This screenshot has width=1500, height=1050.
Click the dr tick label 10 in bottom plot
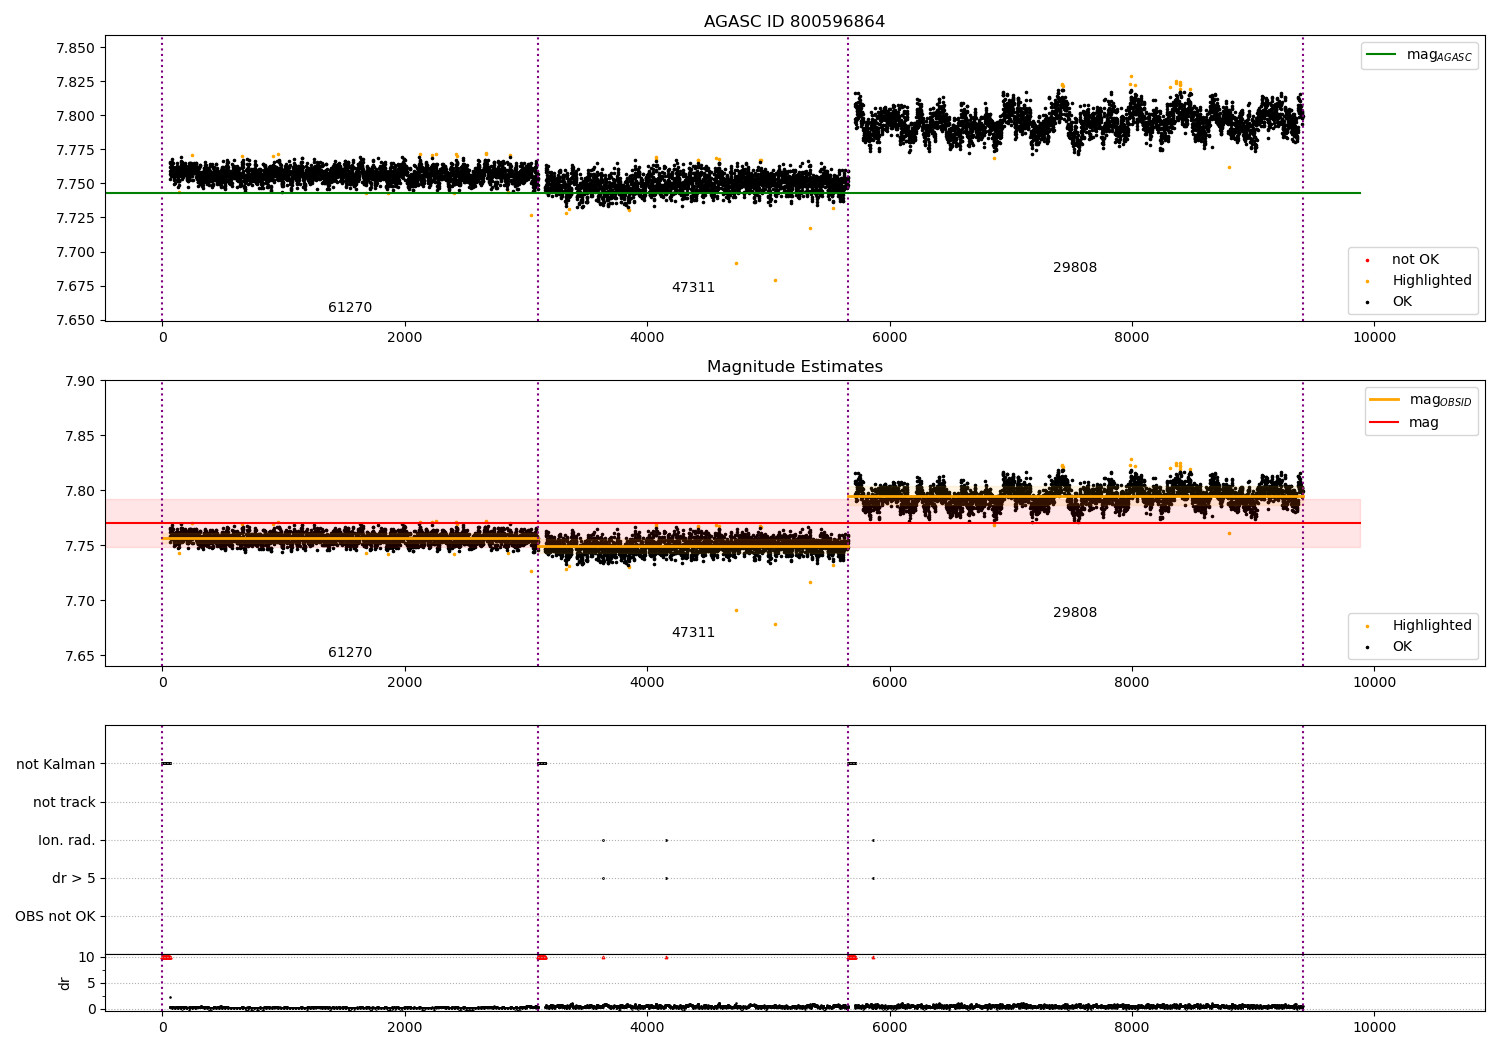coord(87,957)
